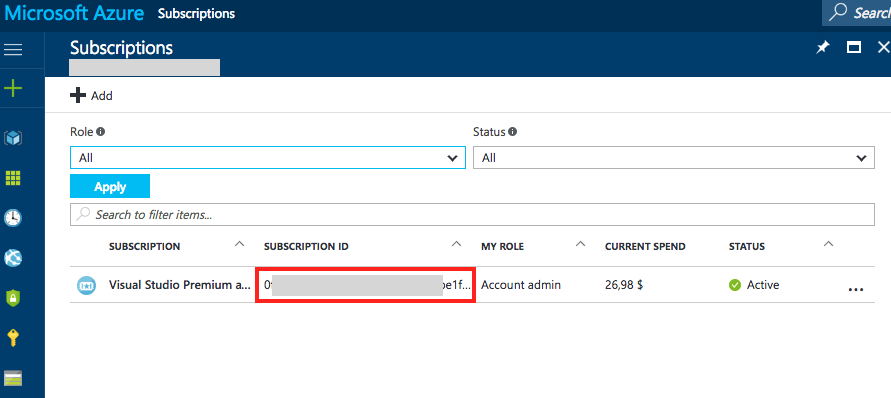
Task: Click the green Active status checkmark
Action: (x=735, y=285)
